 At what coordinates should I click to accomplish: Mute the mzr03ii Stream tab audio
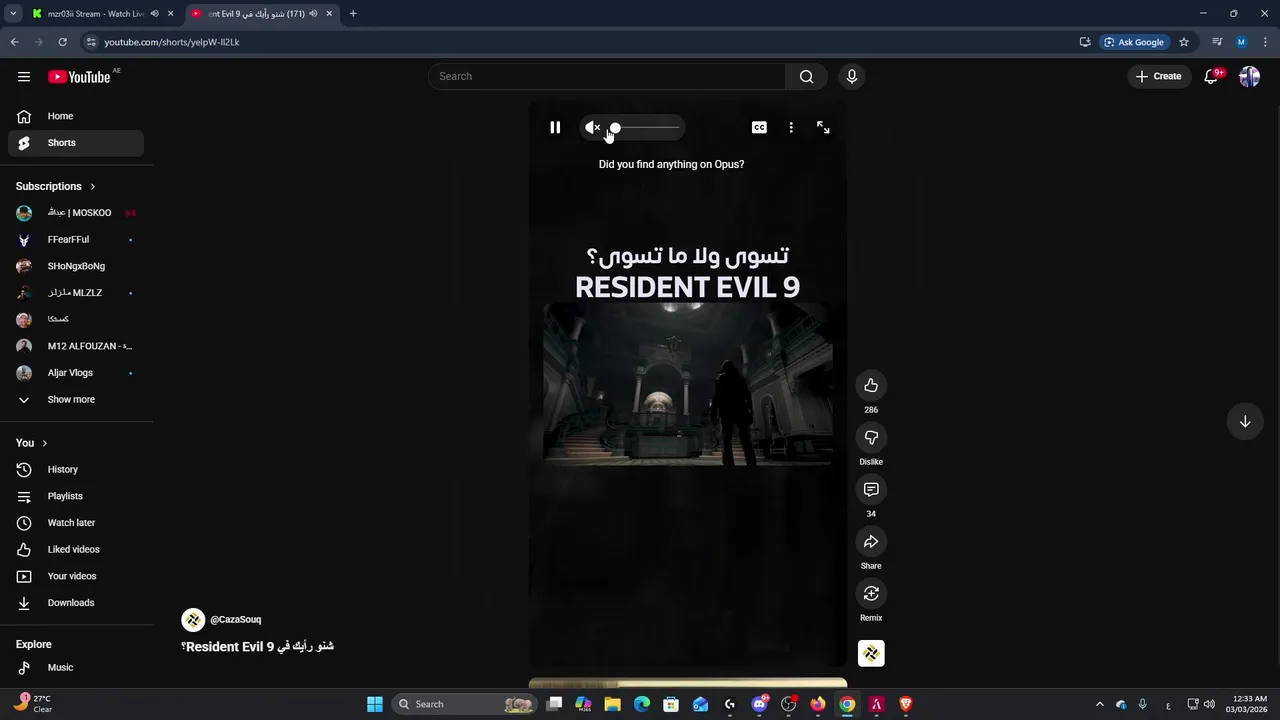(x=154, y=14)
